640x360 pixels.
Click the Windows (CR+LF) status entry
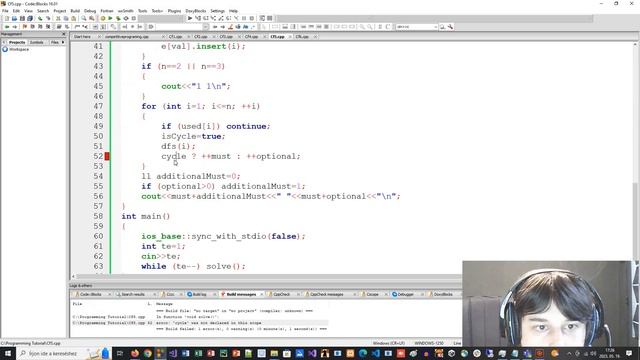[389, 343]
